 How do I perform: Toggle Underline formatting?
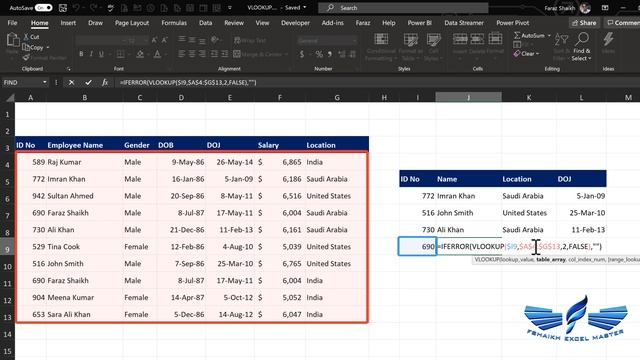coord(101,54)
